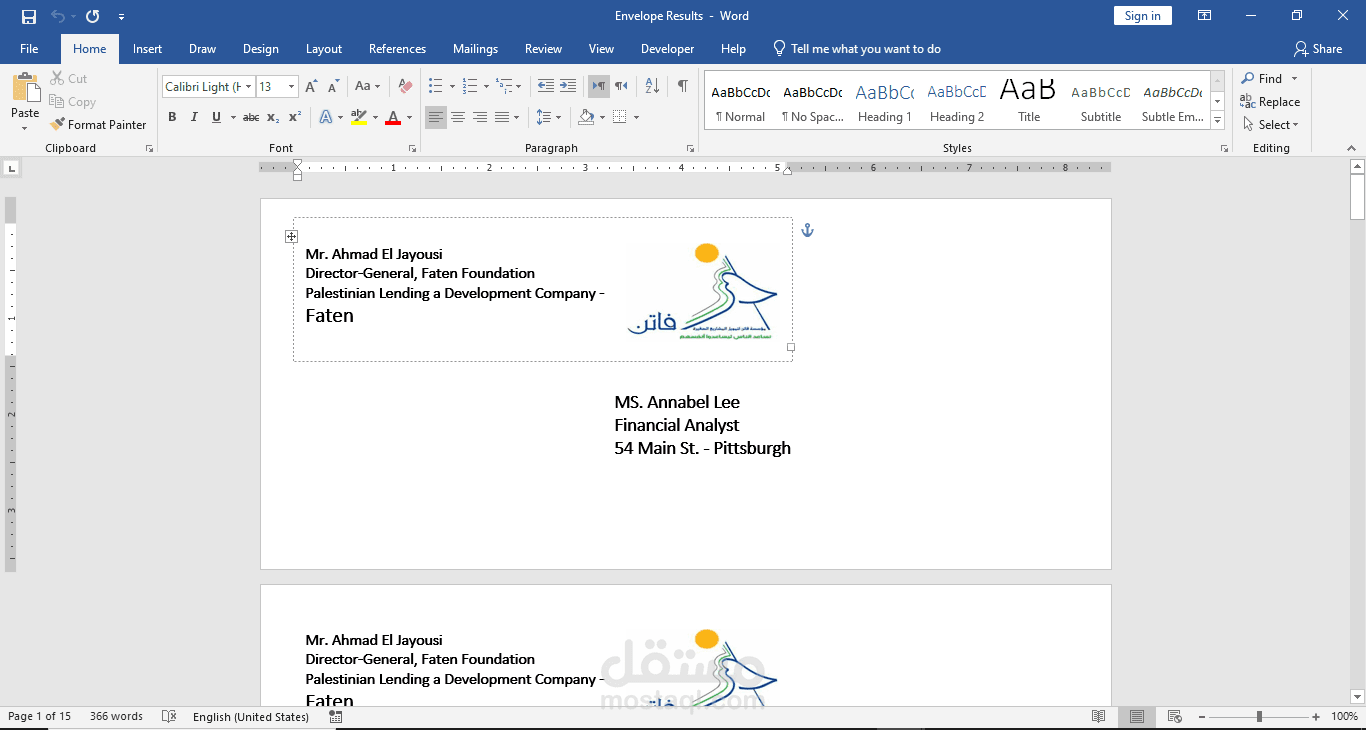Open the Change Case dropdown
This screenshot has width=1366, height=730.
point(367,87)
